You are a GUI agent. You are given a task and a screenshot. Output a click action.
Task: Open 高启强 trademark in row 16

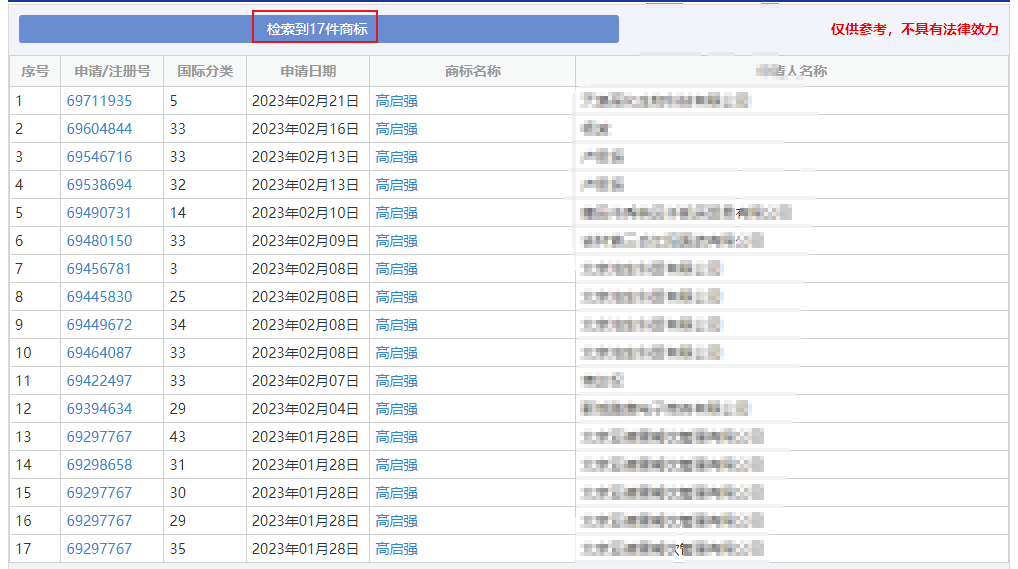coord(397,520)
